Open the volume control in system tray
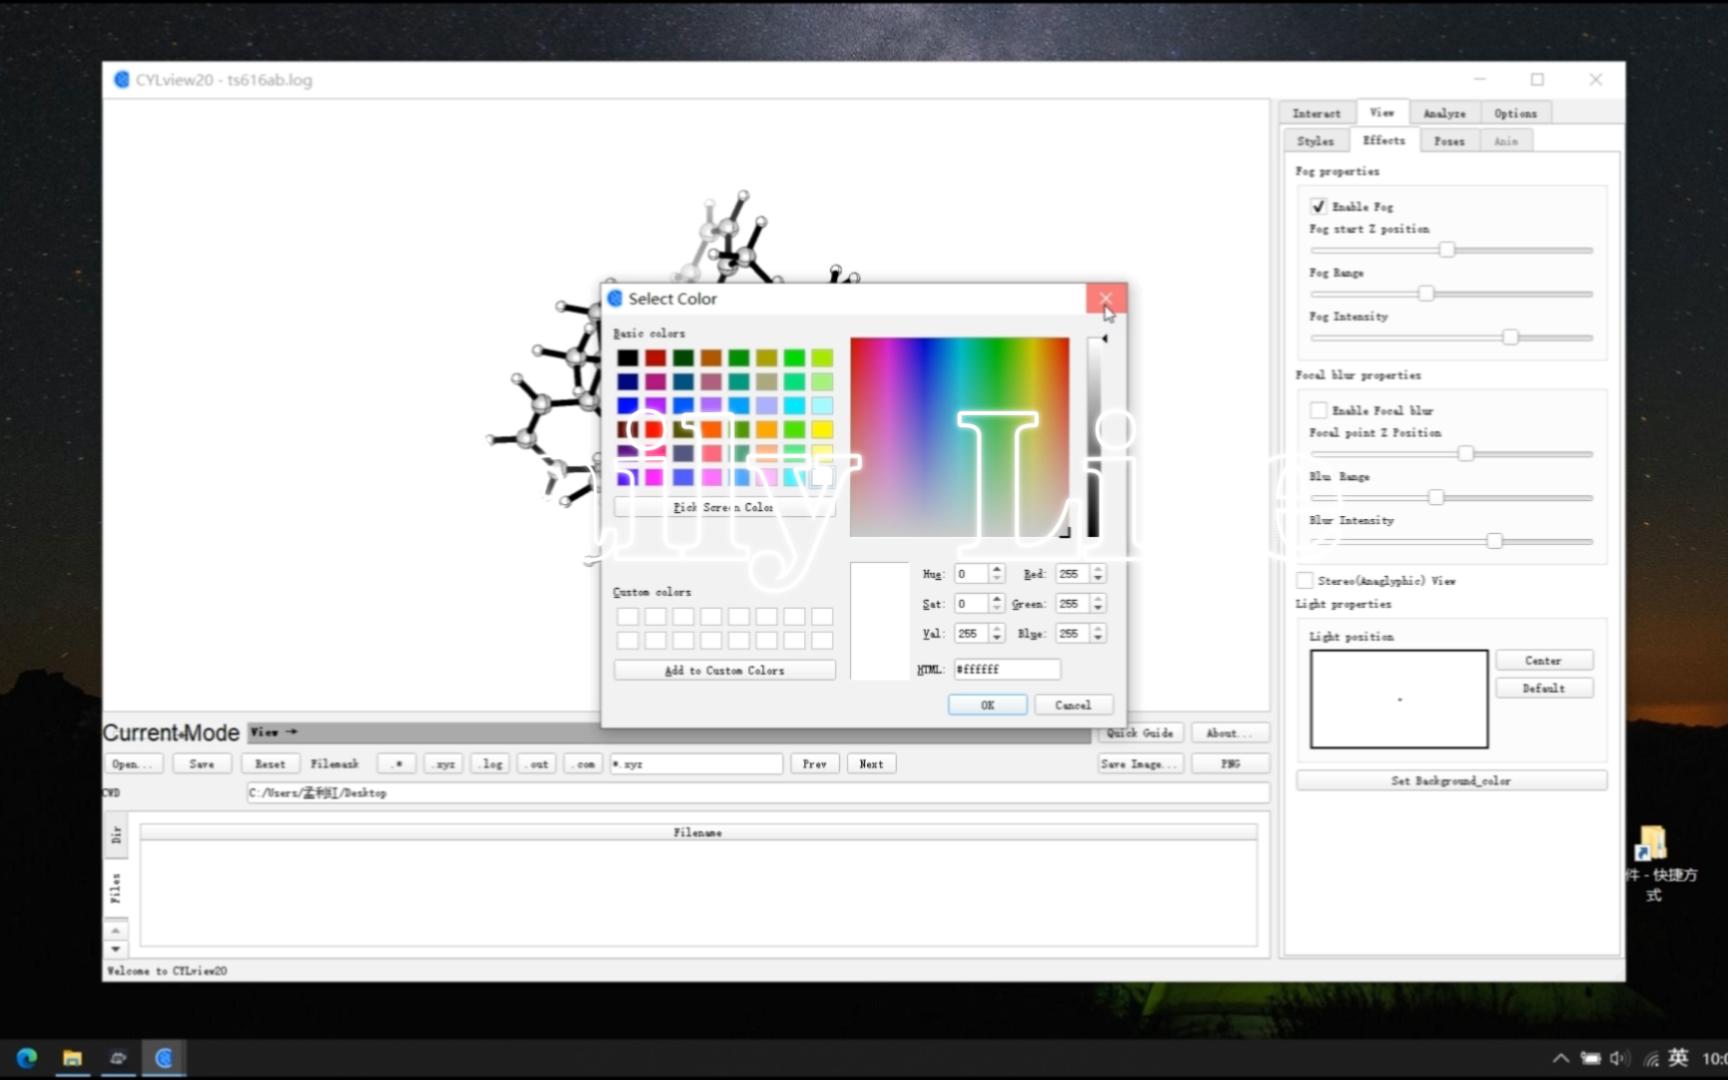 (x=1620, y=1058)
